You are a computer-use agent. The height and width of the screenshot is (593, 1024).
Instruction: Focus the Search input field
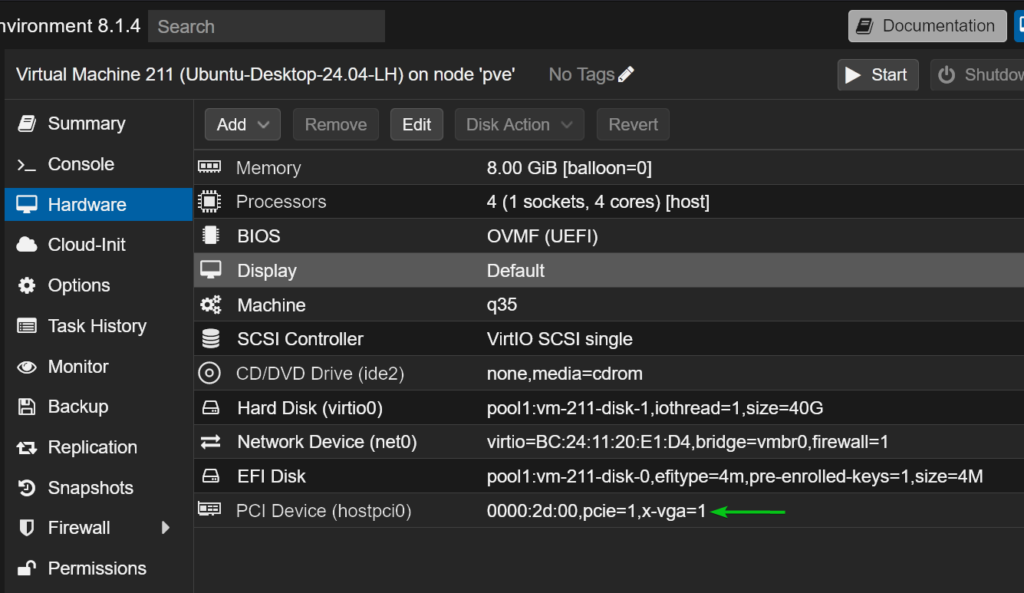click(266, 26)
